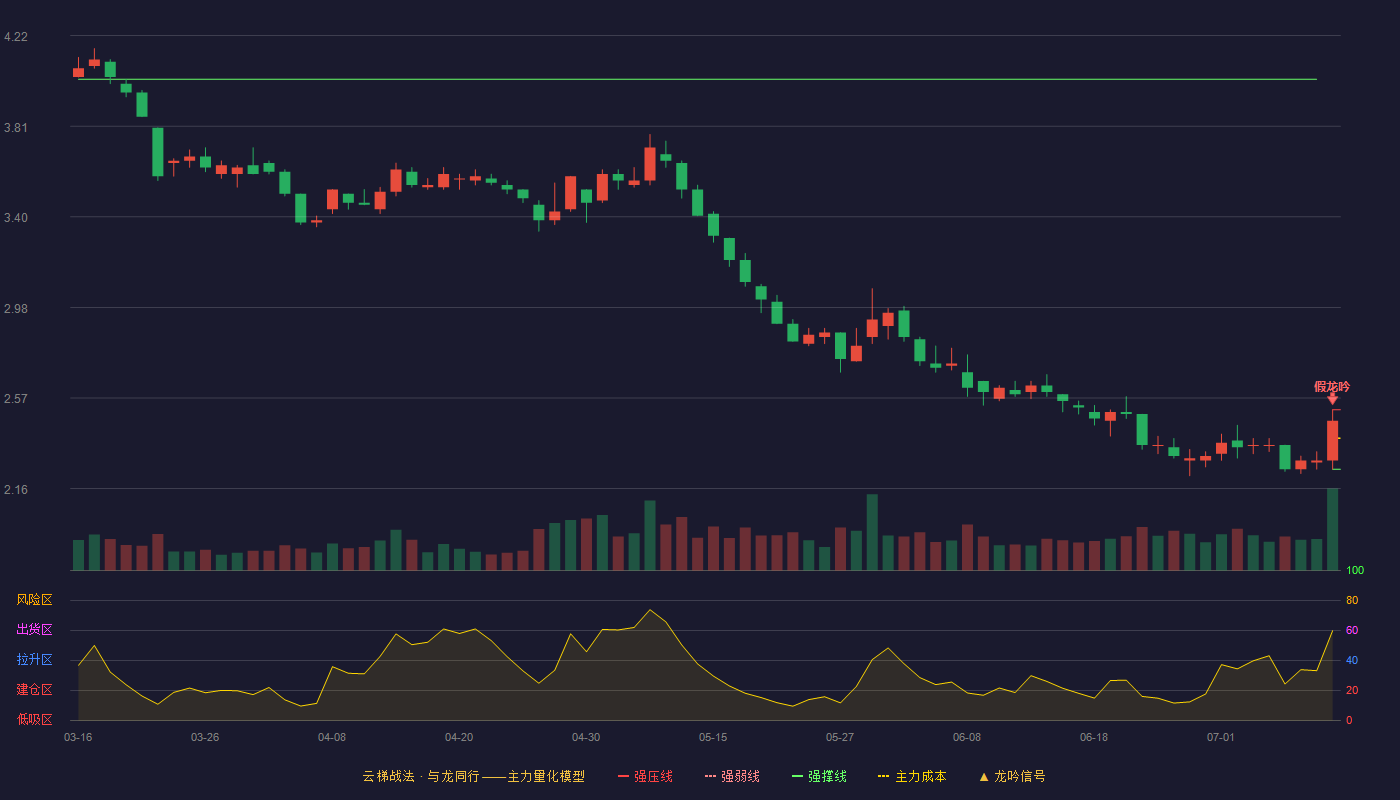Screen dimensions: 1400x800
Task: Click the 05-27 date label
Action: 840,737
